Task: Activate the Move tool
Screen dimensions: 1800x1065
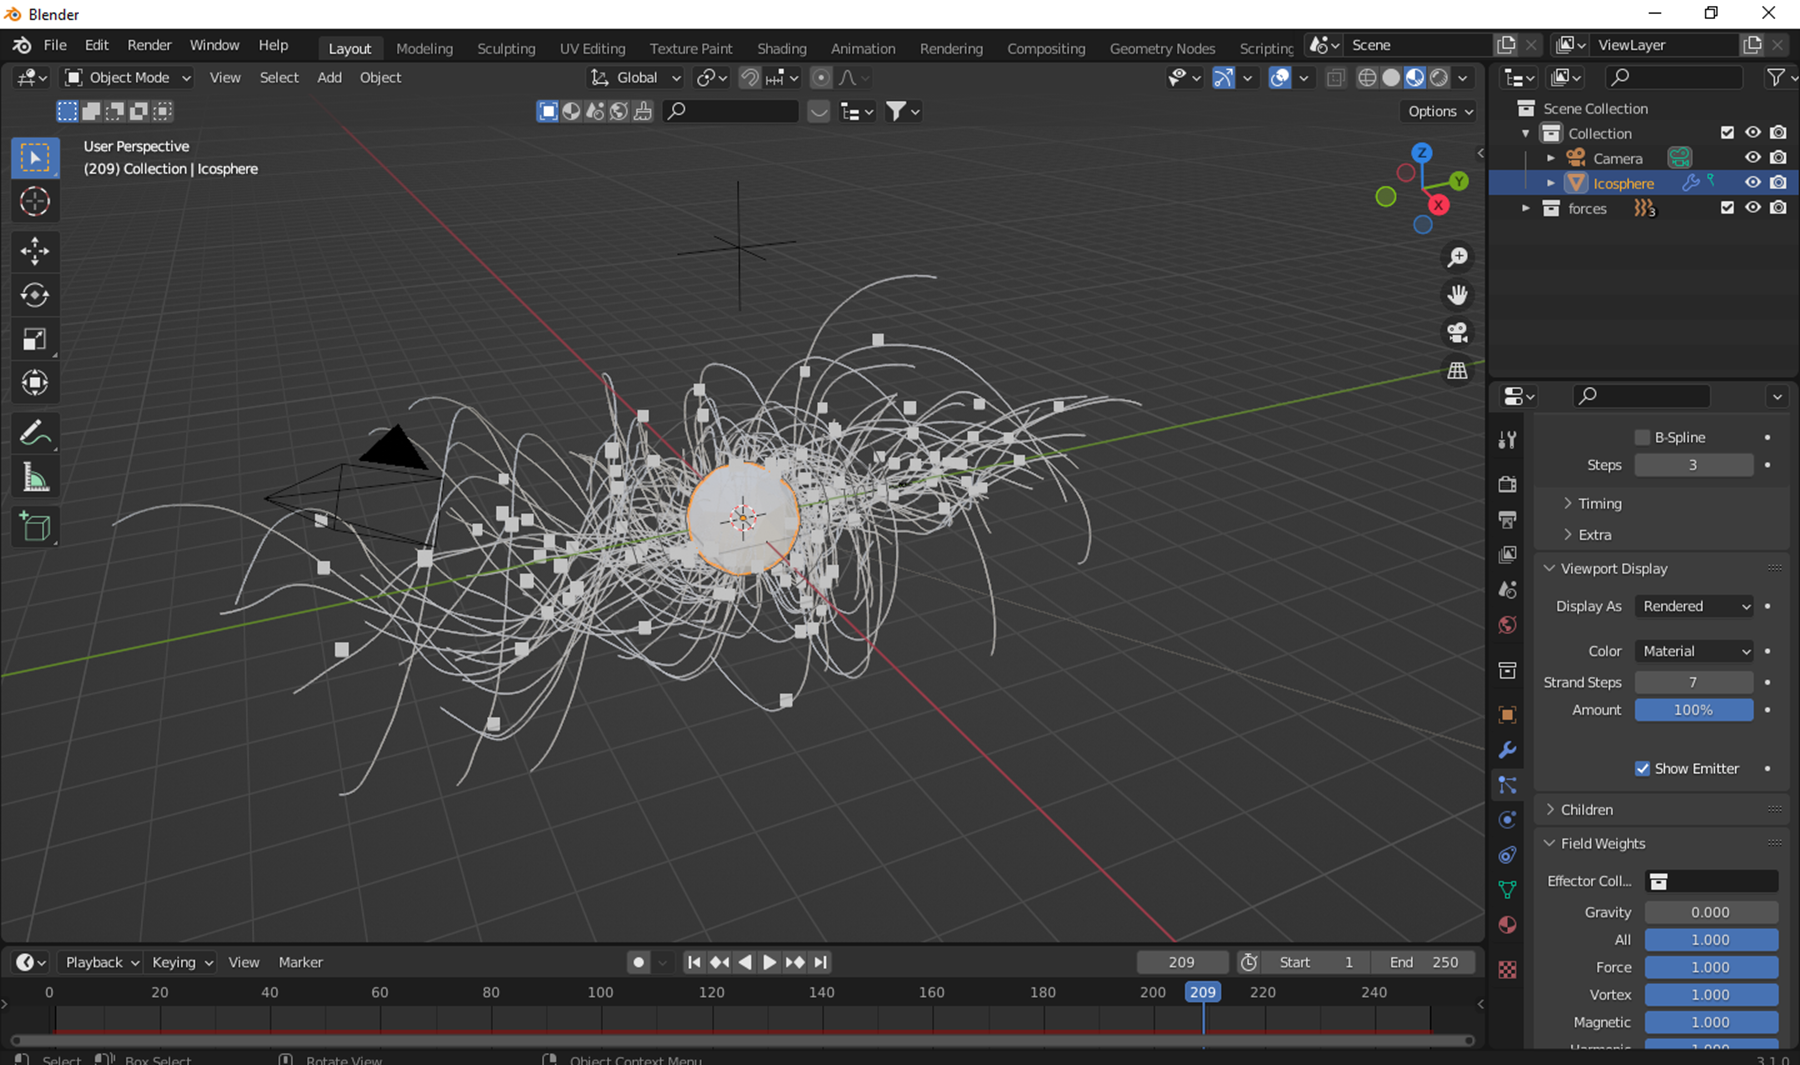Action: coord(35,251)
